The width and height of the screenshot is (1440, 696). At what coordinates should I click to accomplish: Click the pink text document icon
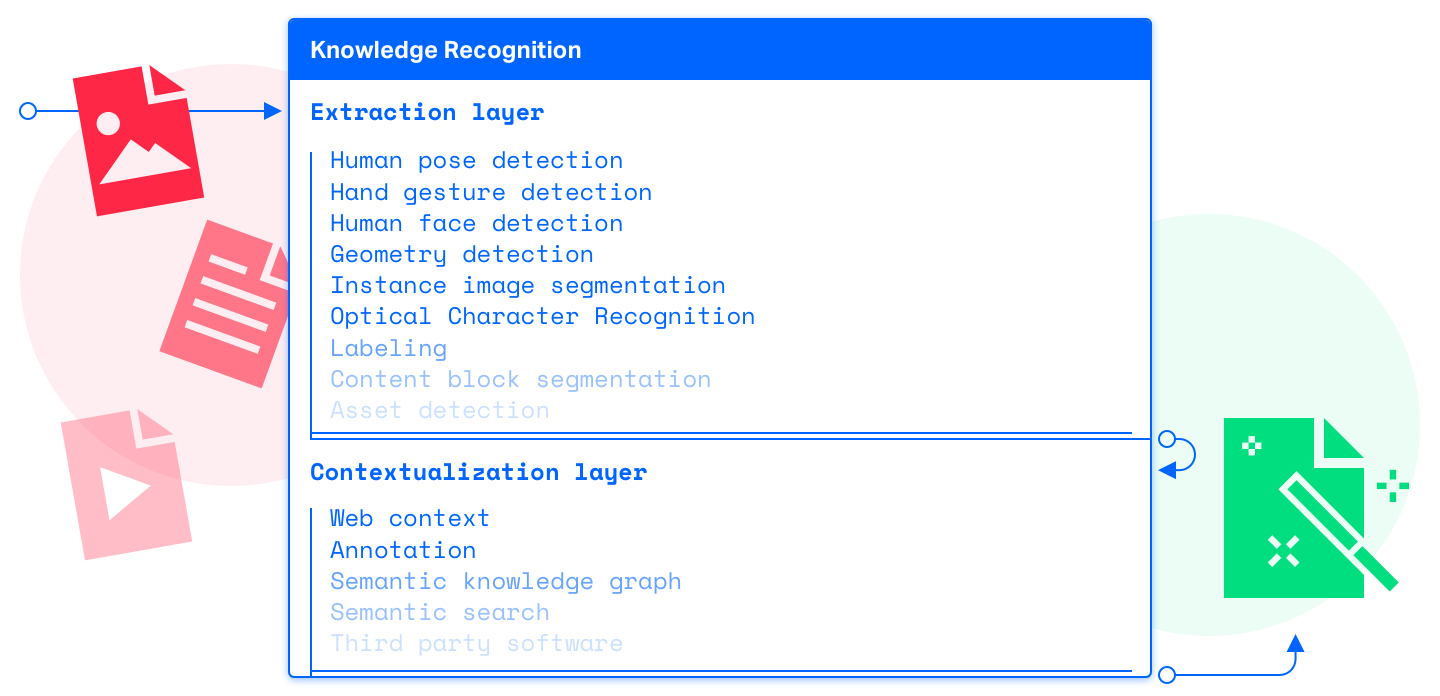pyautogui.click(x=225, y=303)
